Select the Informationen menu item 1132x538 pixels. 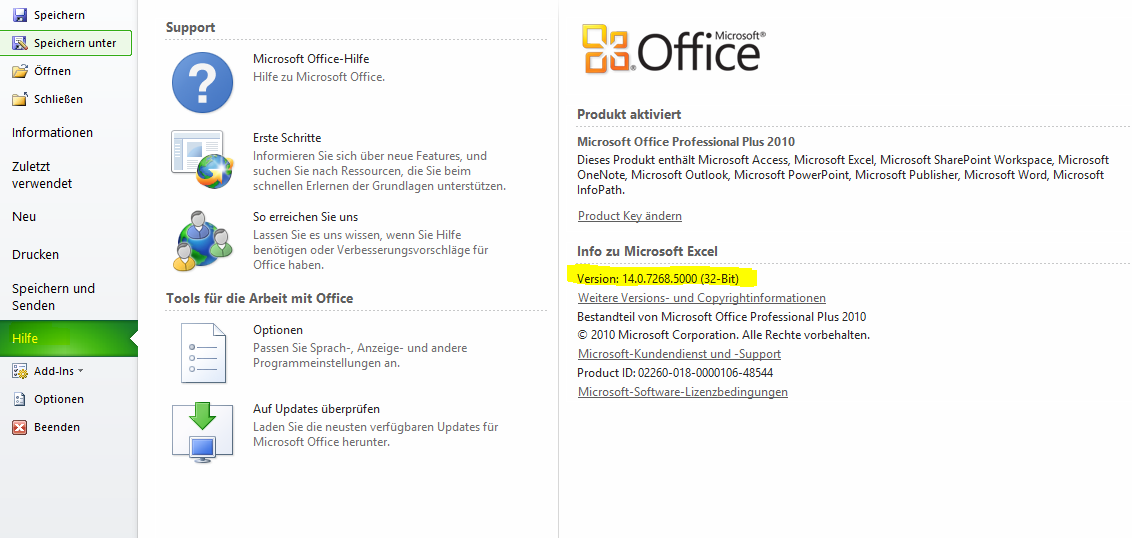pyautogui.click(x=52, y=132)
